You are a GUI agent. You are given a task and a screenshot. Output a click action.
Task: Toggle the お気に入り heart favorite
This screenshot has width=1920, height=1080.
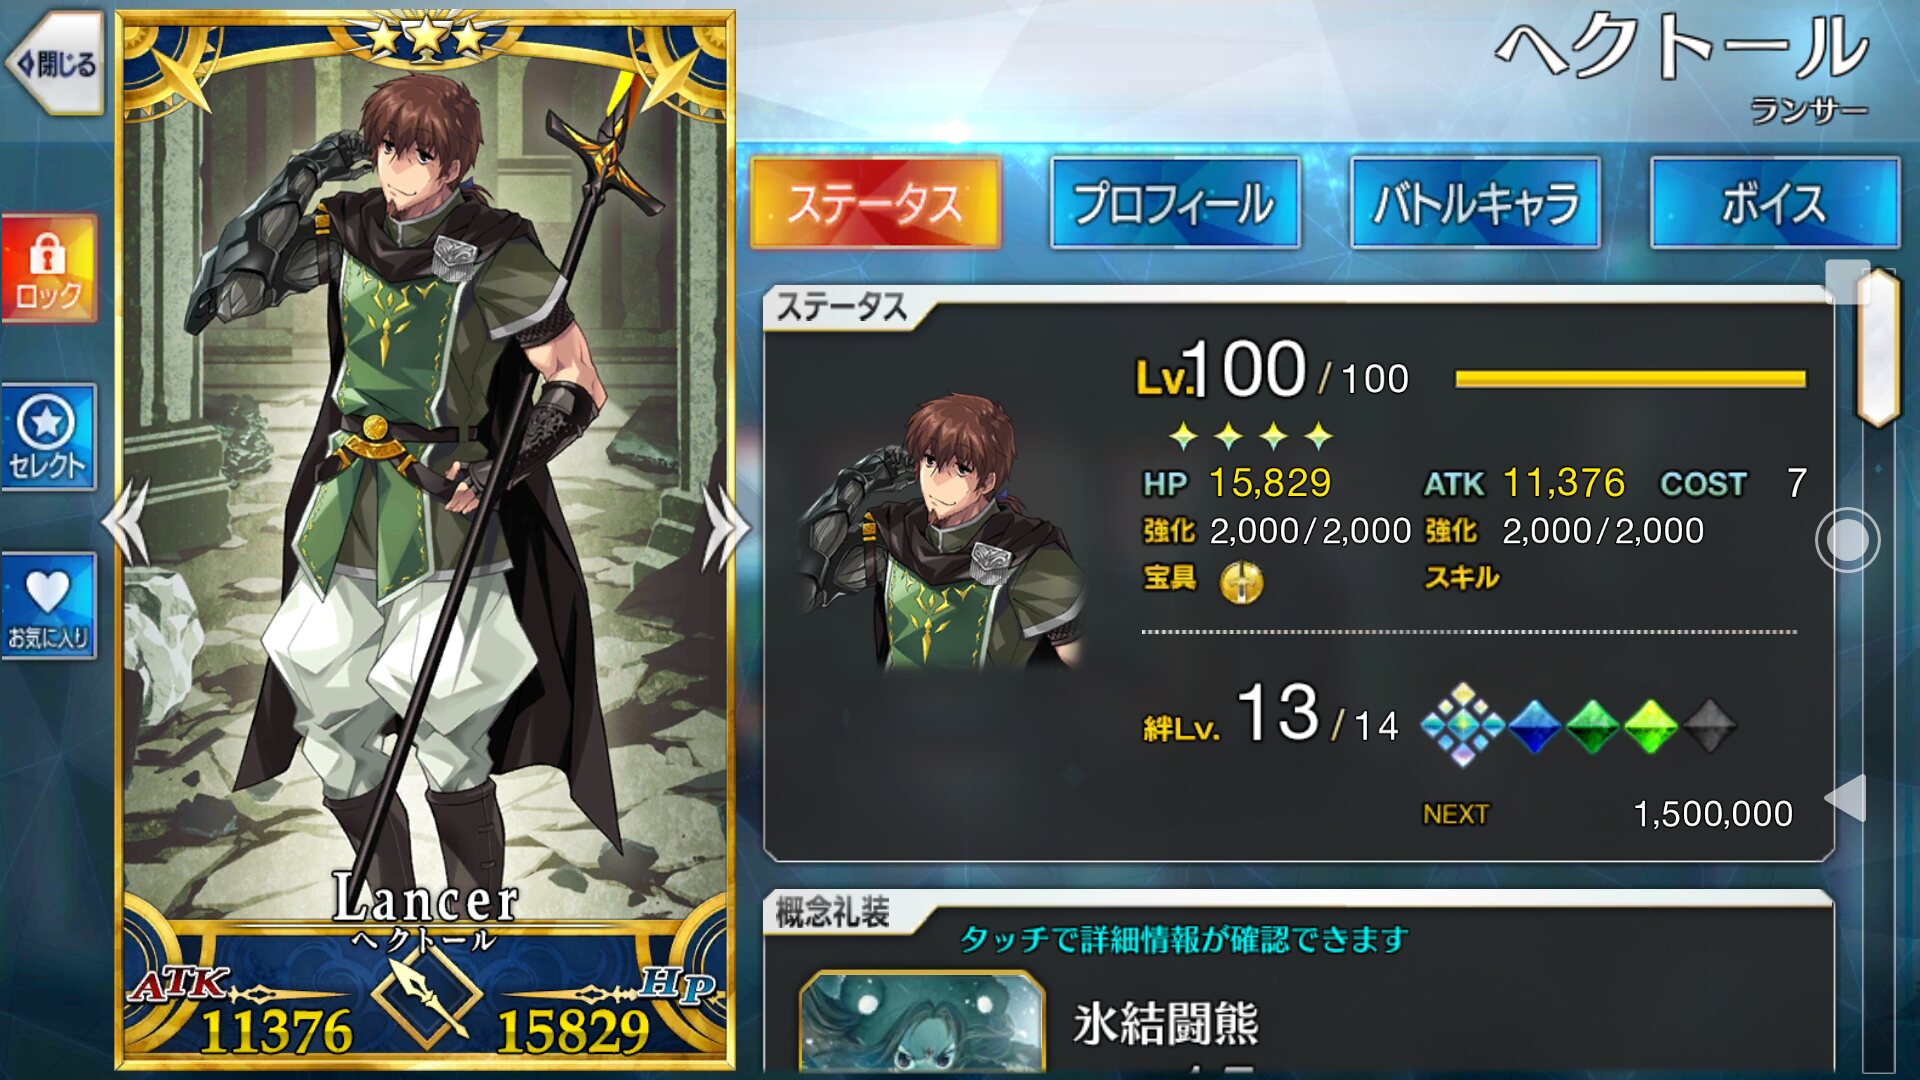coord(48,606)
